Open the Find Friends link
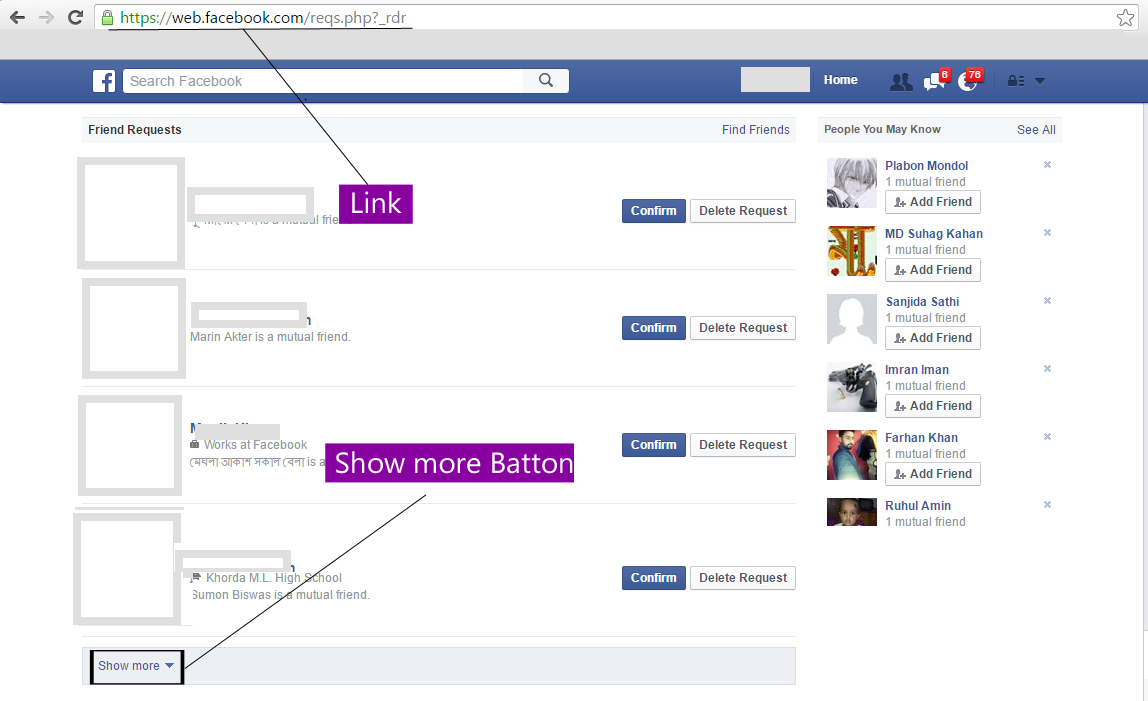1148x701 pixels. (x=756, y=130)
